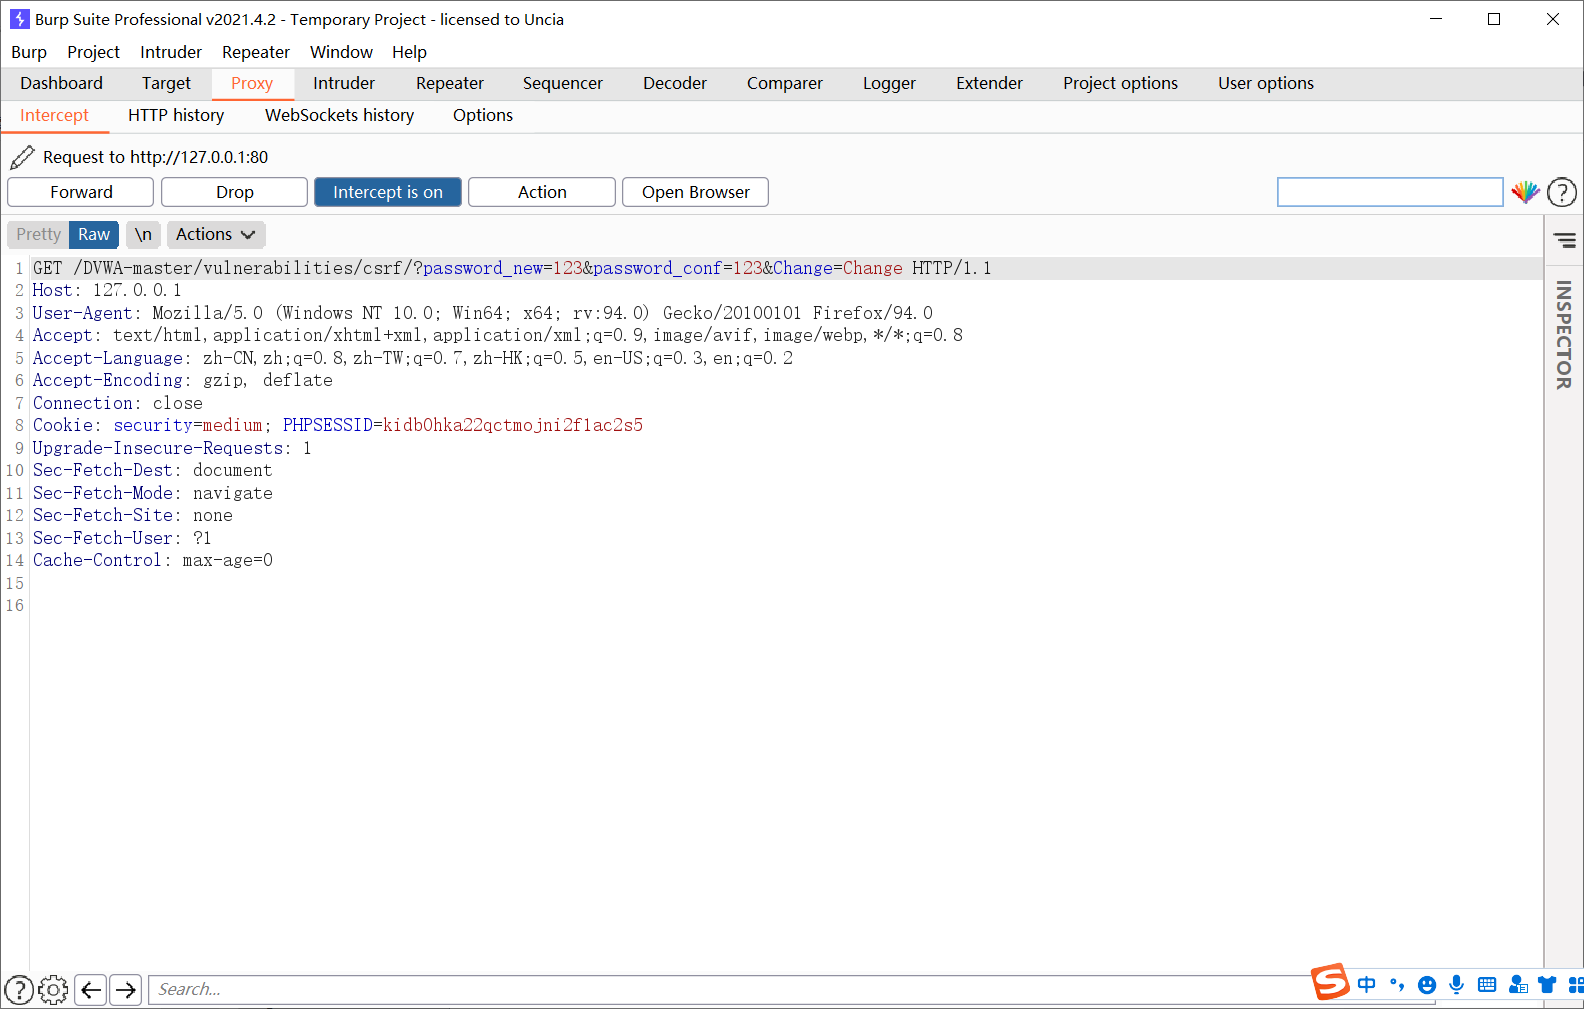Switch to the Extender tab
This screenshot has height=1009, width=1584.
989,83
